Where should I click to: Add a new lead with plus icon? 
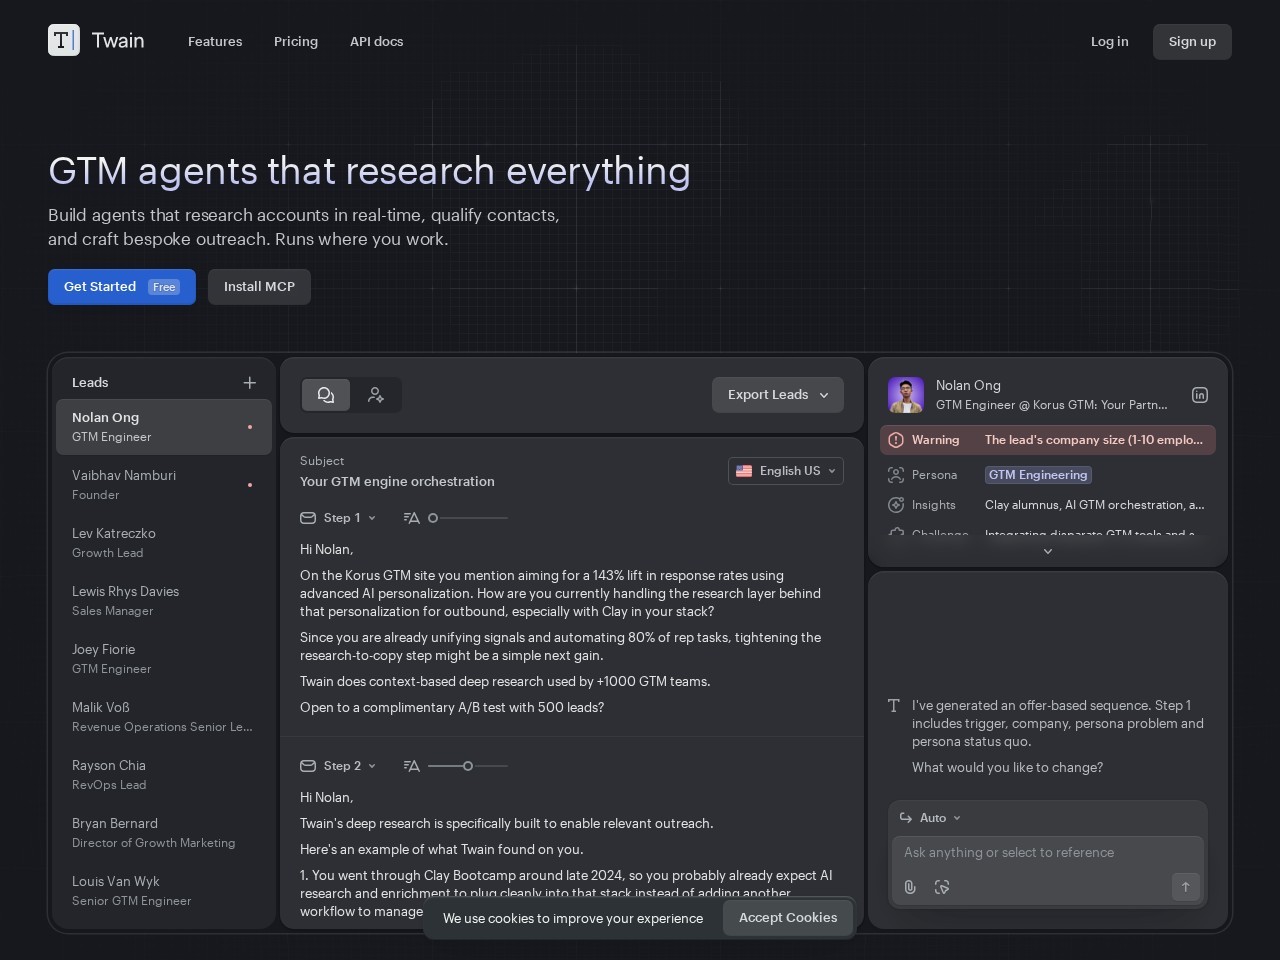tap(250, 383)
